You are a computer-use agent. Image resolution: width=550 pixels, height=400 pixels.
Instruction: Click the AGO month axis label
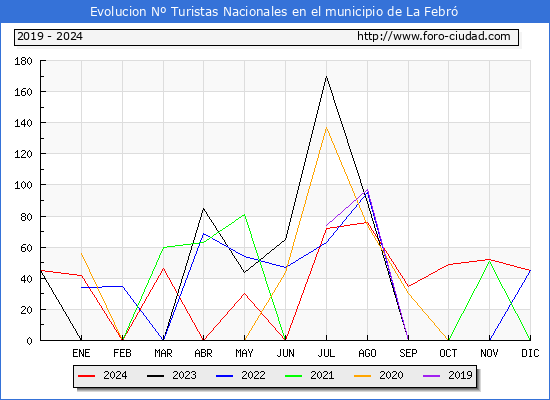point(367,353)
